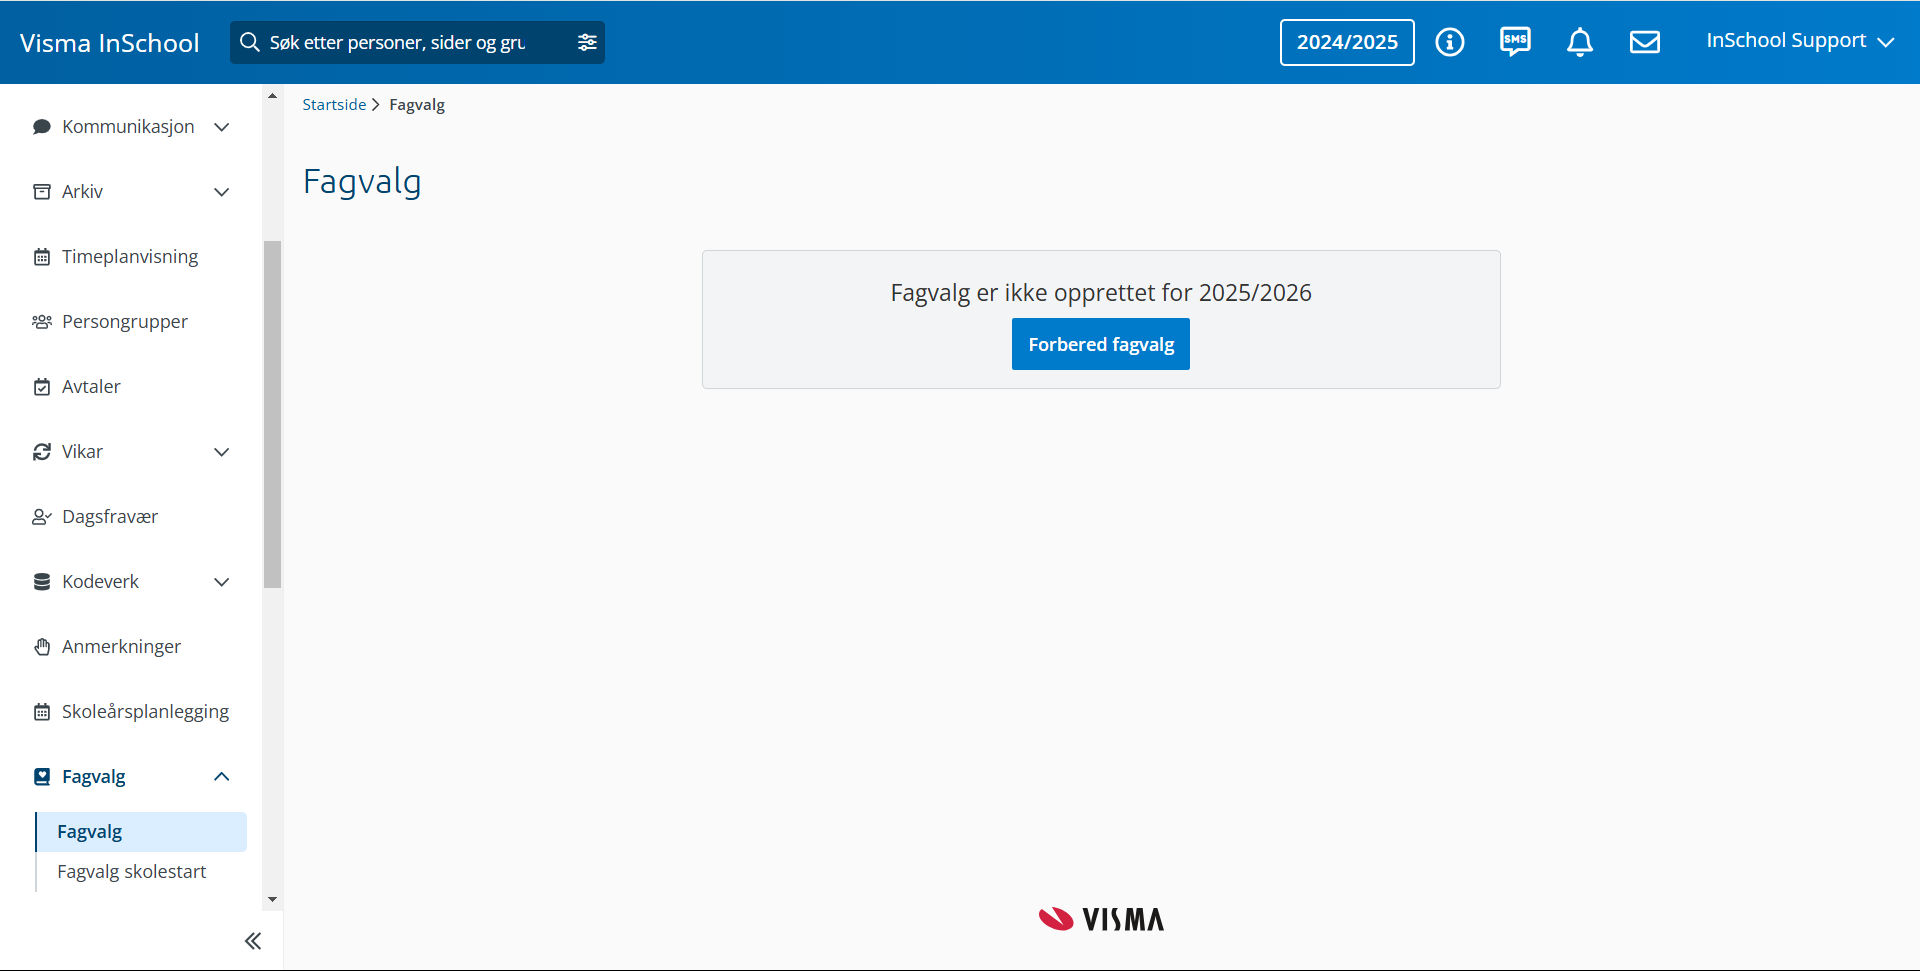
Task: Open Anmerkninger in the sidebar
Action: (x=121, y=647)
